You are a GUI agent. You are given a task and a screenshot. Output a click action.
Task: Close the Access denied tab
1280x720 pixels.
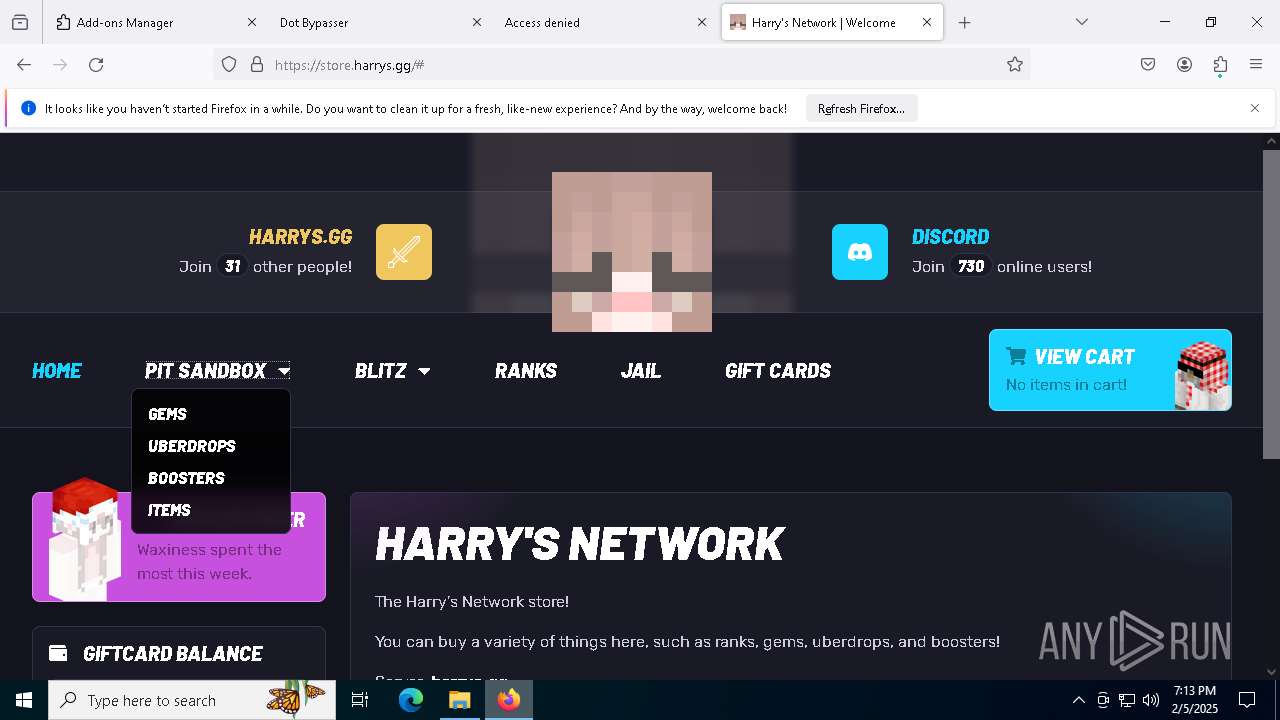[x=702, y=22]
